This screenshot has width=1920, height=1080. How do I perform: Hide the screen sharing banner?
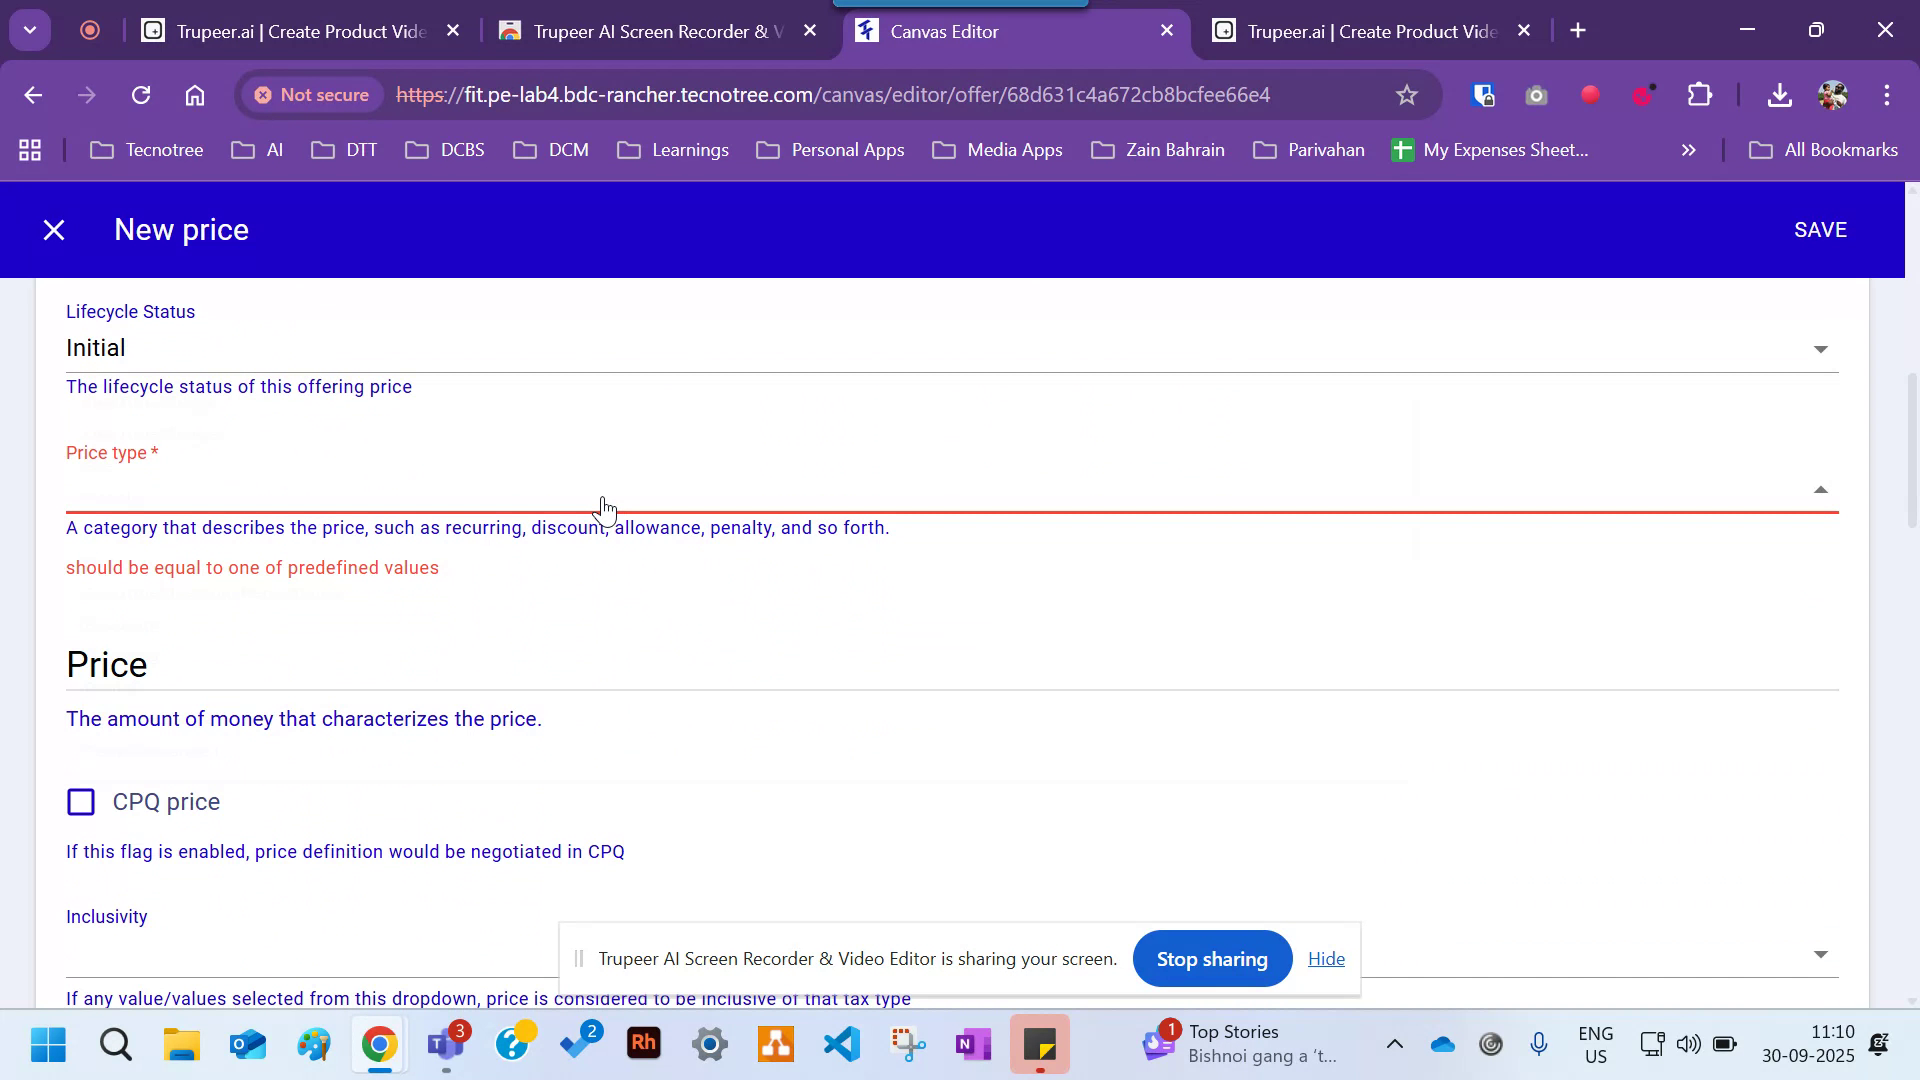[x=1326, y=958]
